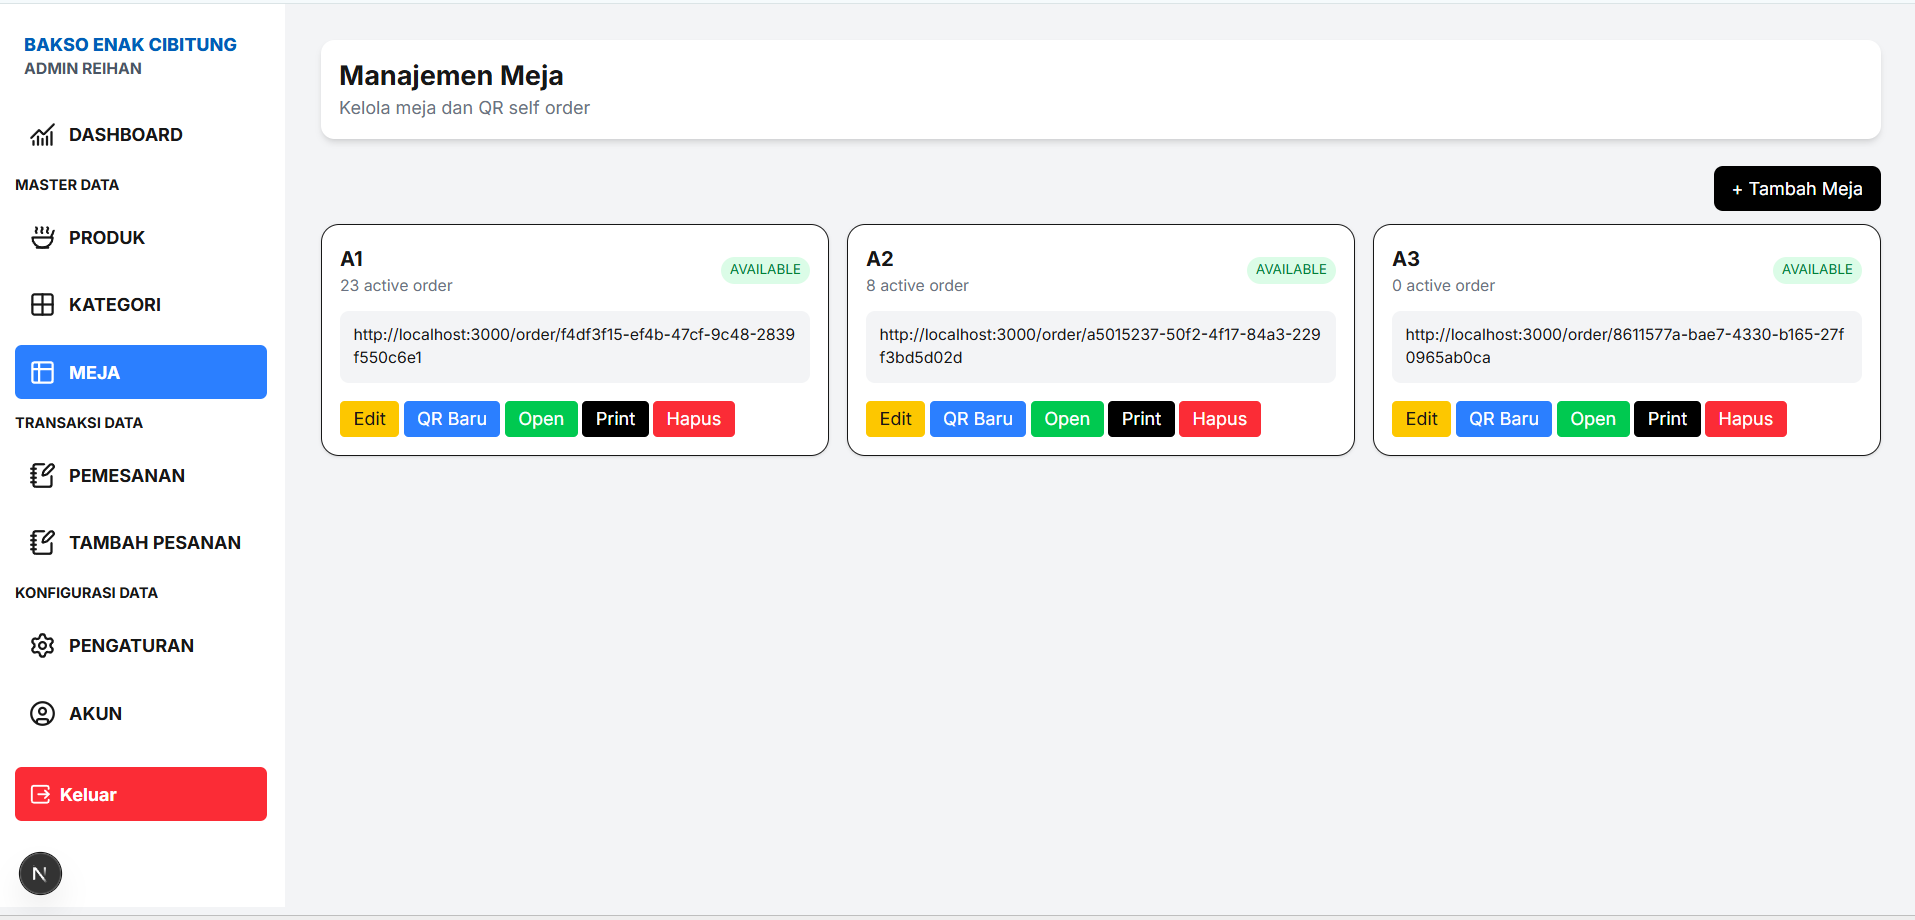Delete table A2 with Hapus
This screenshot has height=920, width=1915.
point(1220,419)
